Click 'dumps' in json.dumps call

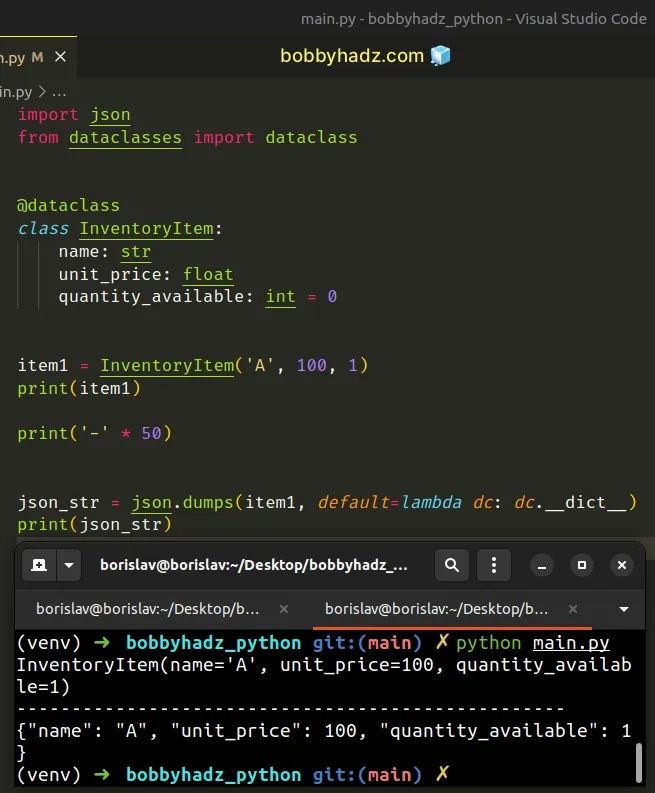[x=208, y=502]
